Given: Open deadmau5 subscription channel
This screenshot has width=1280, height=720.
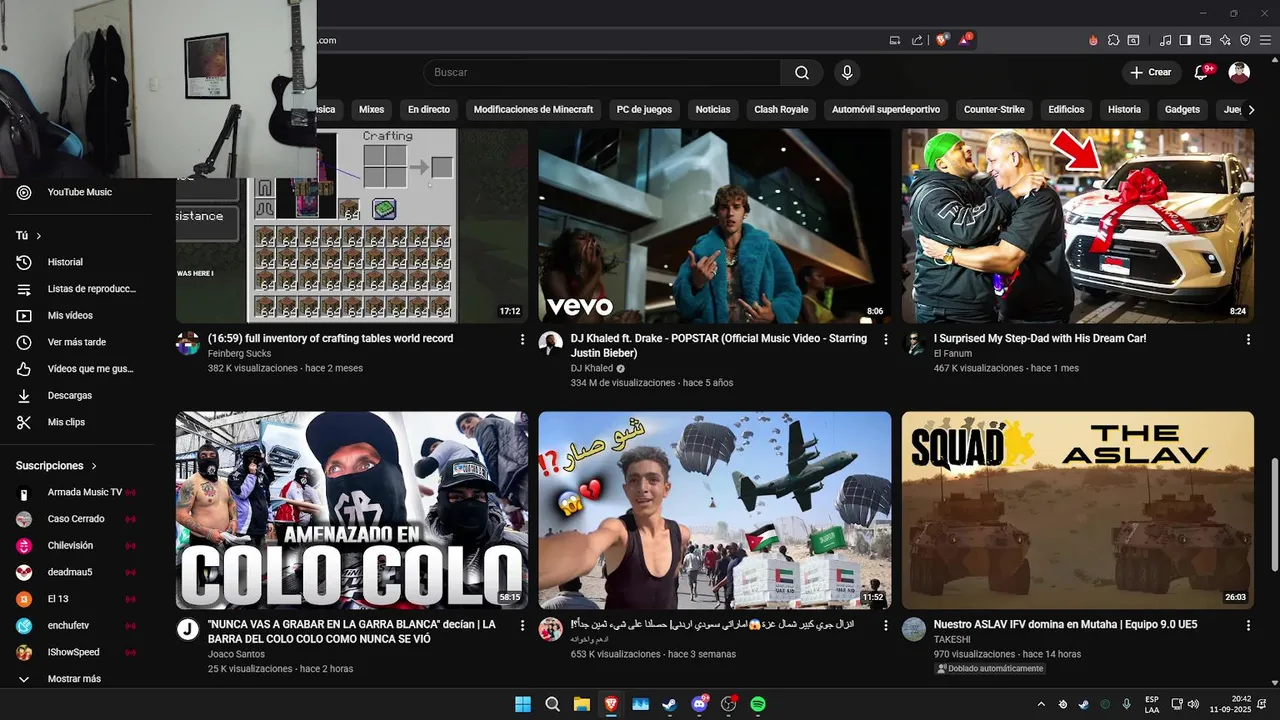Looking at the screenshot, I should point(77,572).
